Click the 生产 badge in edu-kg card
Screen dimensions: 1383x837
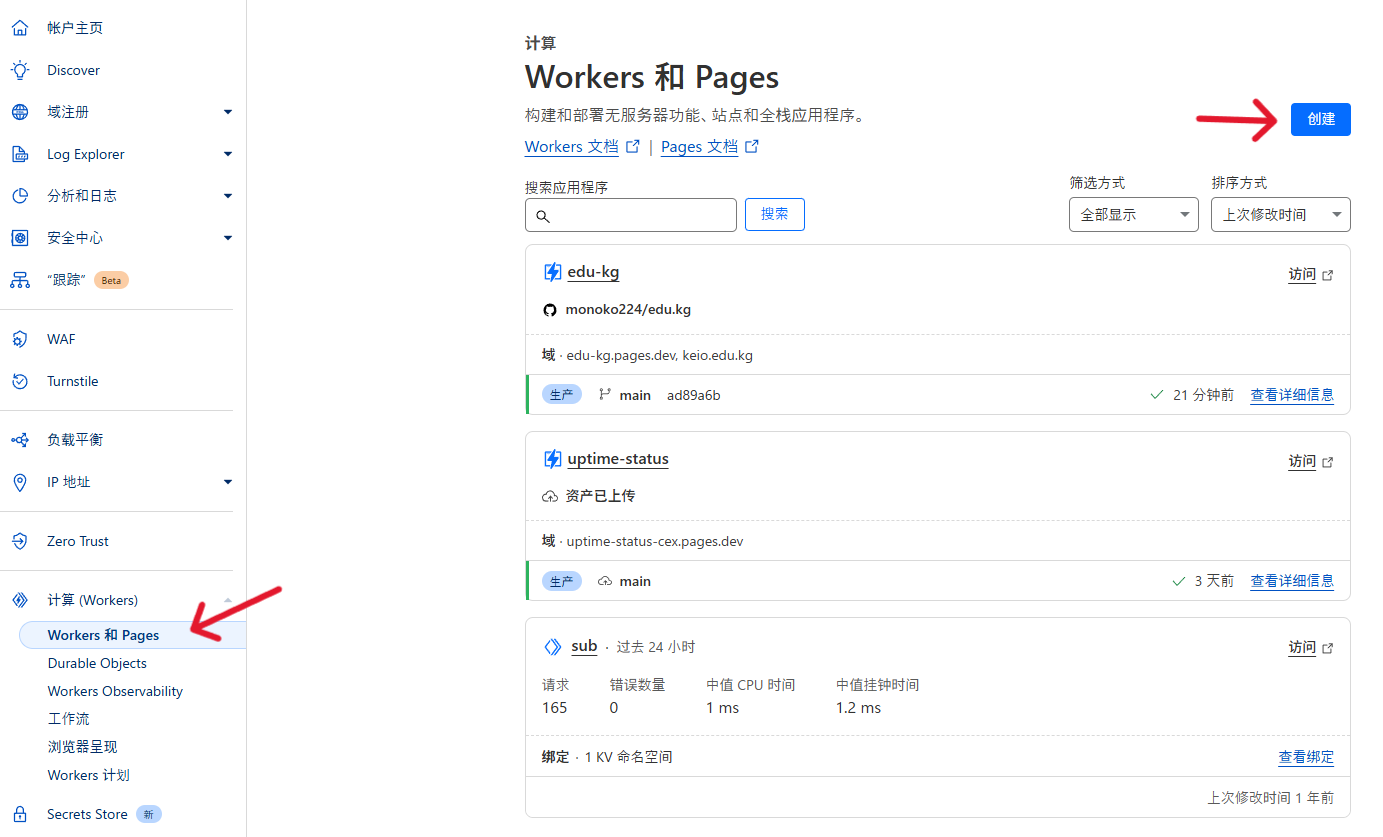[561, 395]
